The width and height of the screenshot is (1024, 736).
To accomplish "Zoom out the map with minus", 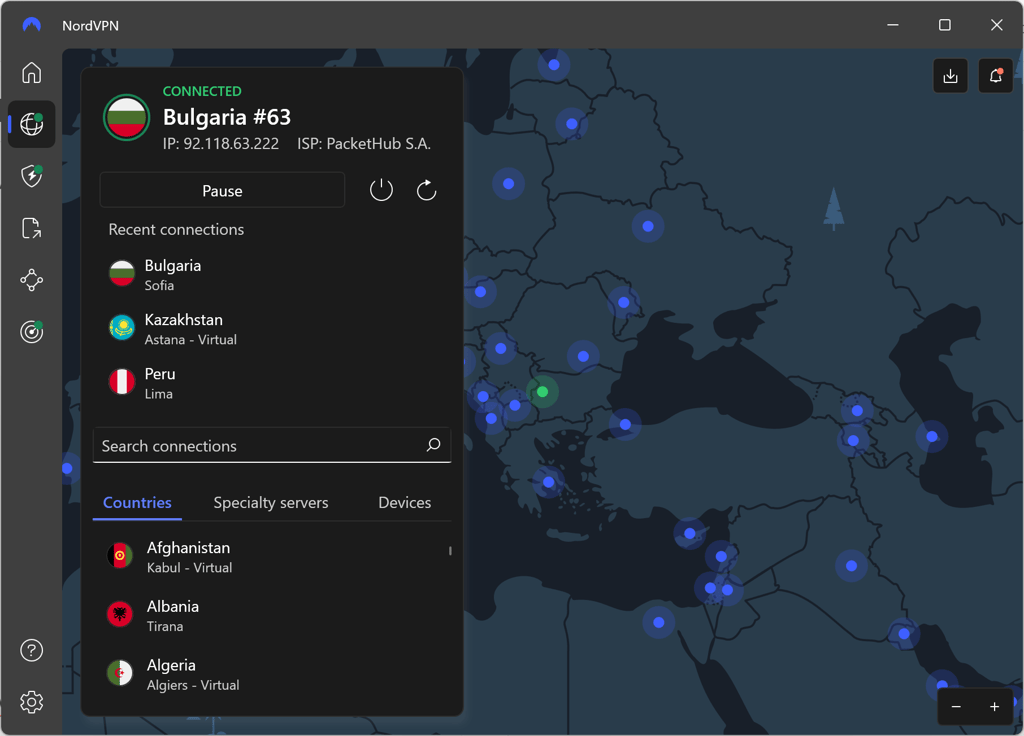I will click(956, 707).
